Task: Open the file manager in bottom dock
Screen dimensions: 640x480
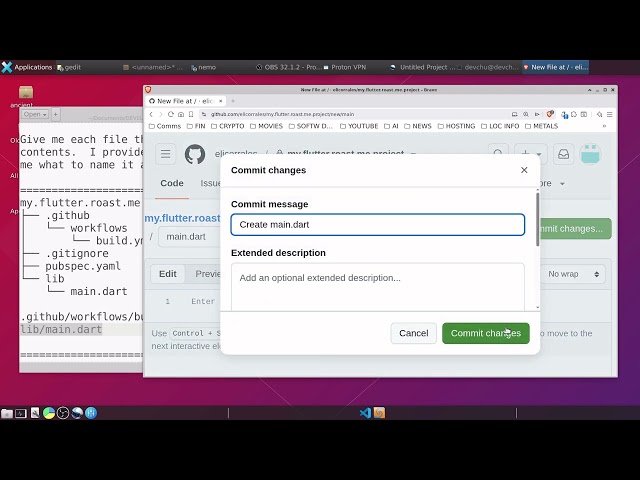Action: 7,413
